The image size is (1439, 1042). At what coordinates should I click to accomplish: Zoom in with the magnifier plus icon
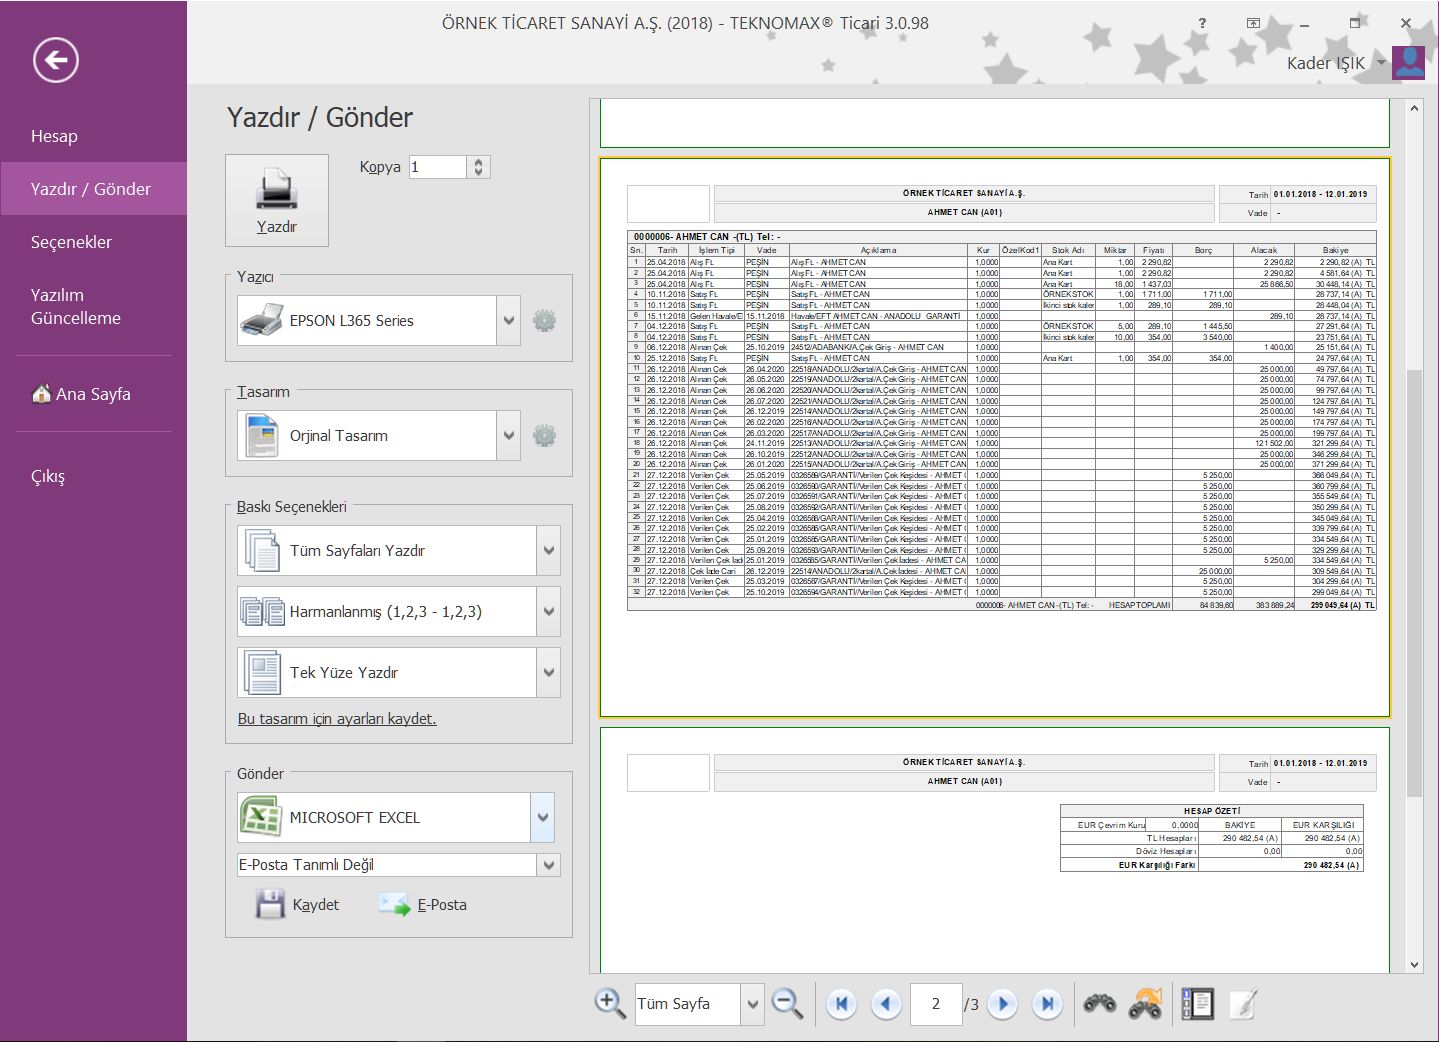[x=609, y=1003]
